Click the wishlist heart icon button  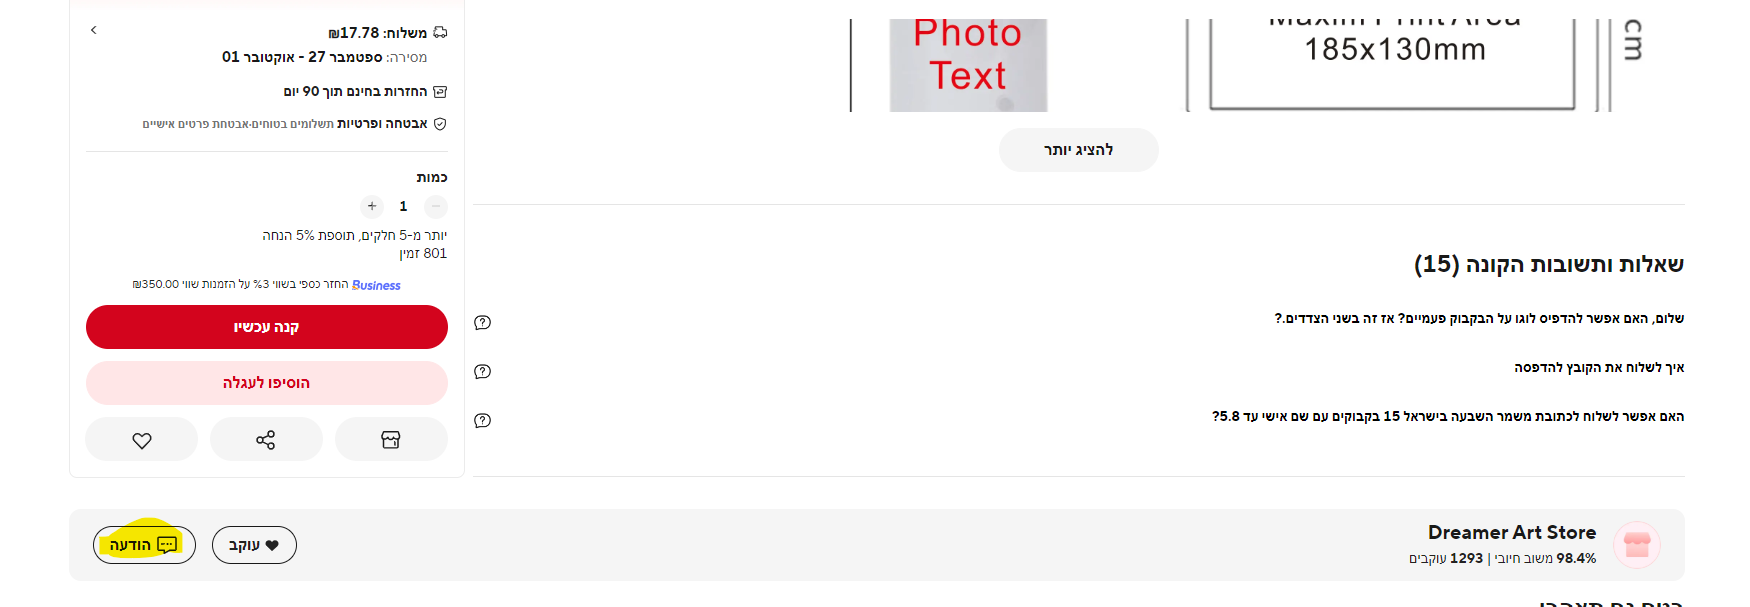142,440
